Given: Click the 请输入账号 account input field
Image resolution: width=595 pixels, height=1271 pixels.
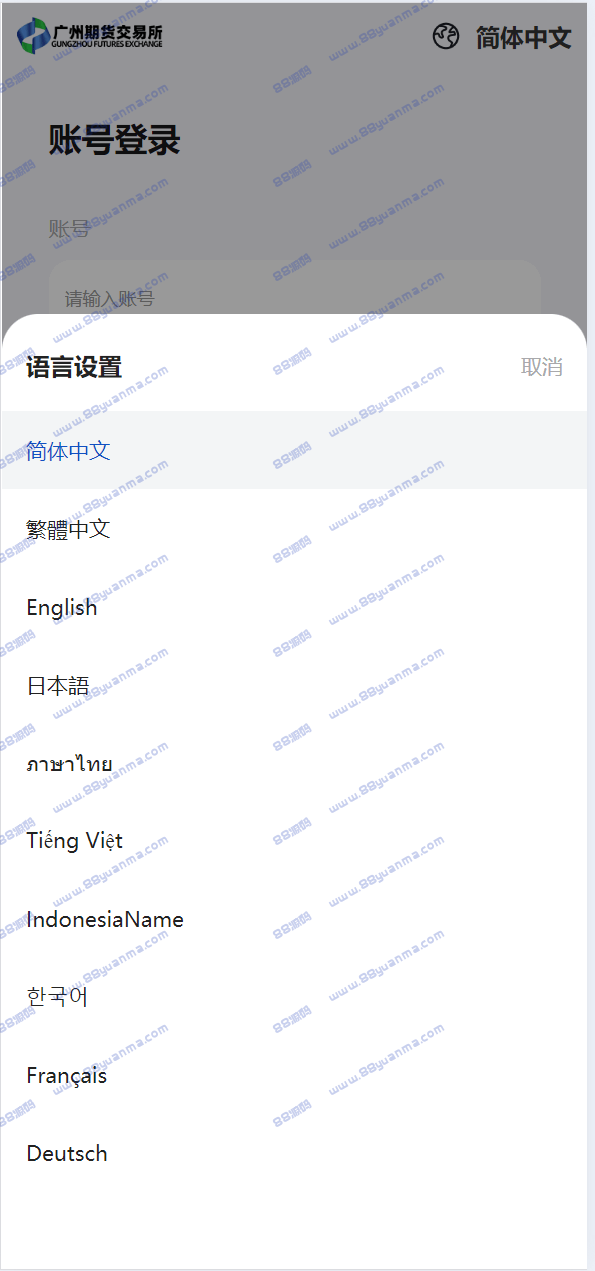Looking at the screenshot, I should point(295,290).
